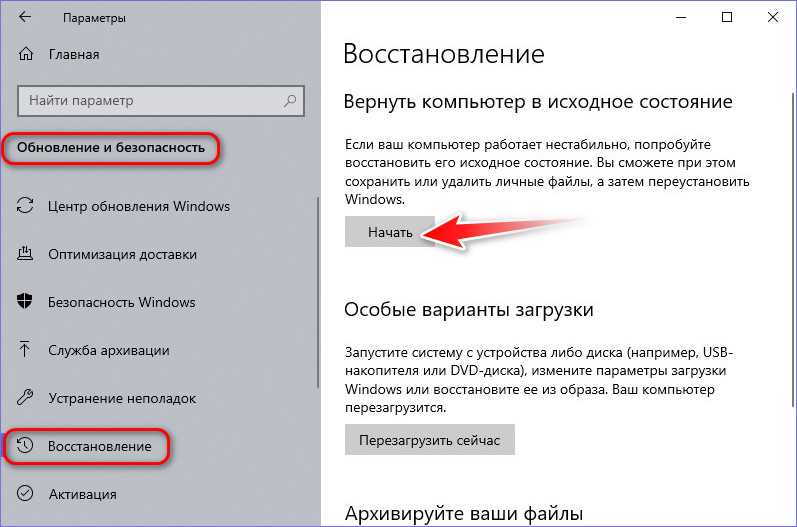Go to Безопасность Windows section
The width and height of the screenshot is (797, 527).
click(x=121, y=302)
